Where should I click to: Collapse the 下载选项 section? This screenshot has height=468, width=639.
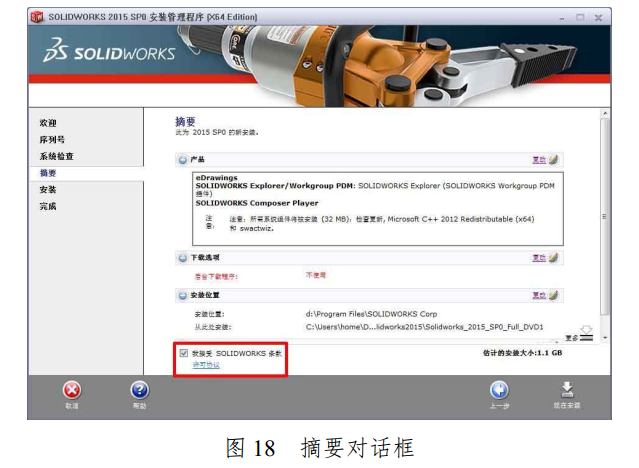[x=183, y=258]
